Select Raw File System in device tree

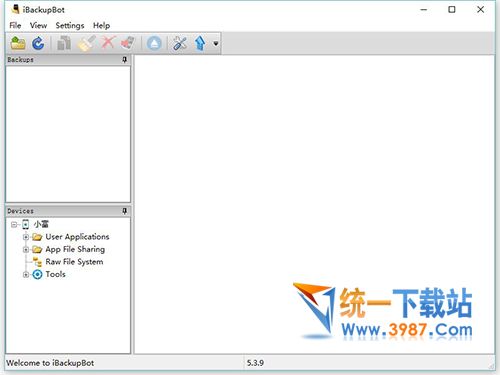coord(74,262)
